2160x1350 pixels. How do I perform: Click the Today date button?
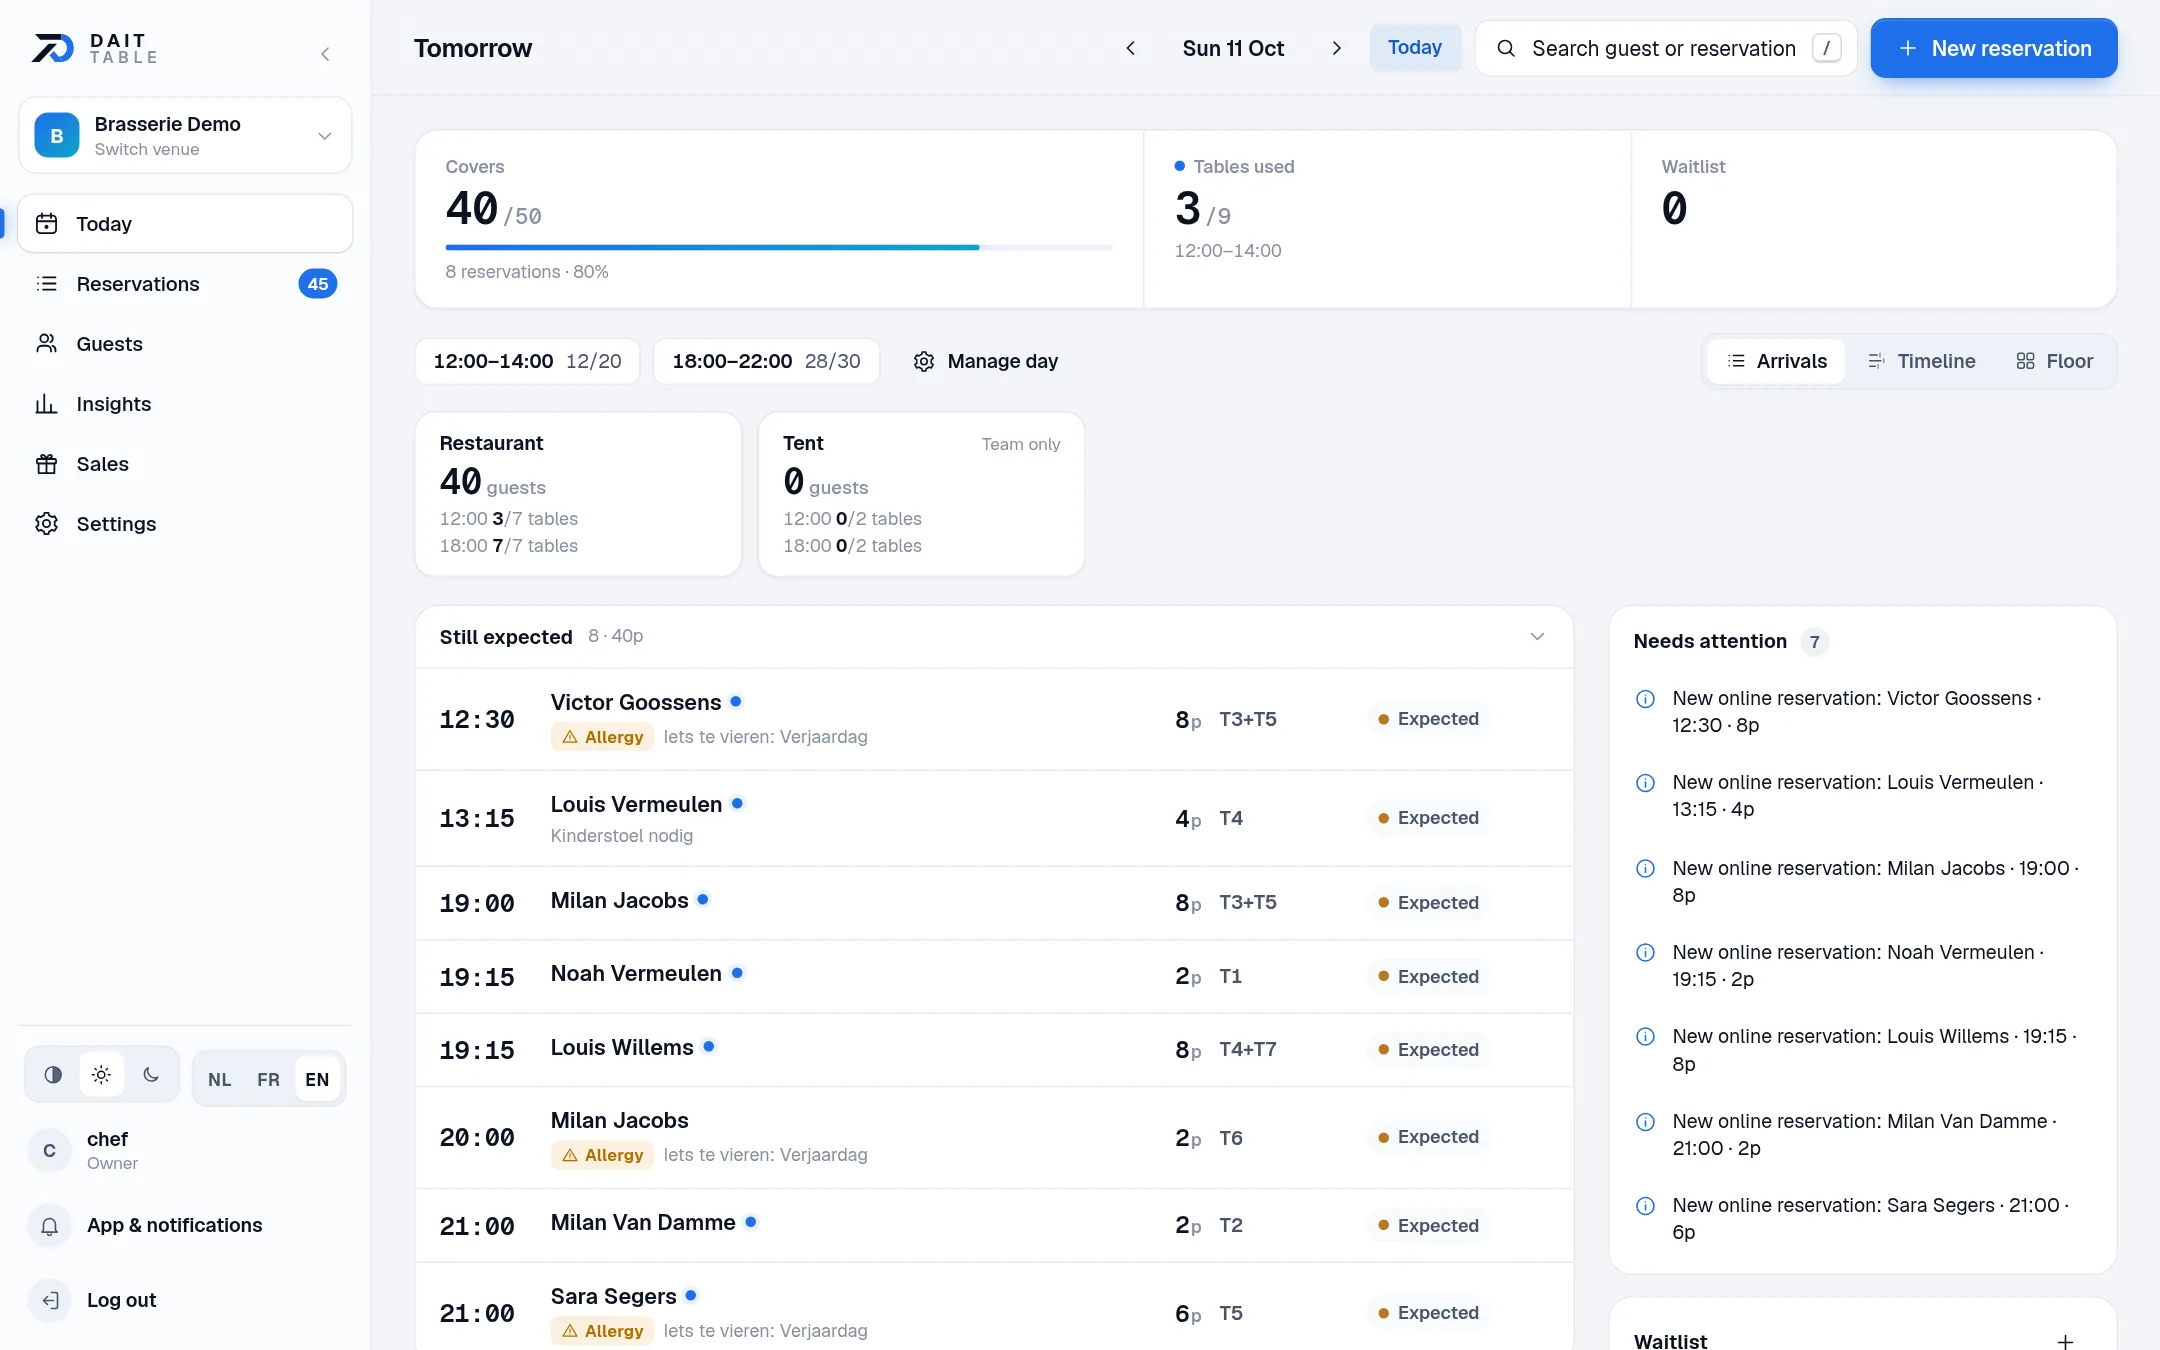pos(1415,48)
